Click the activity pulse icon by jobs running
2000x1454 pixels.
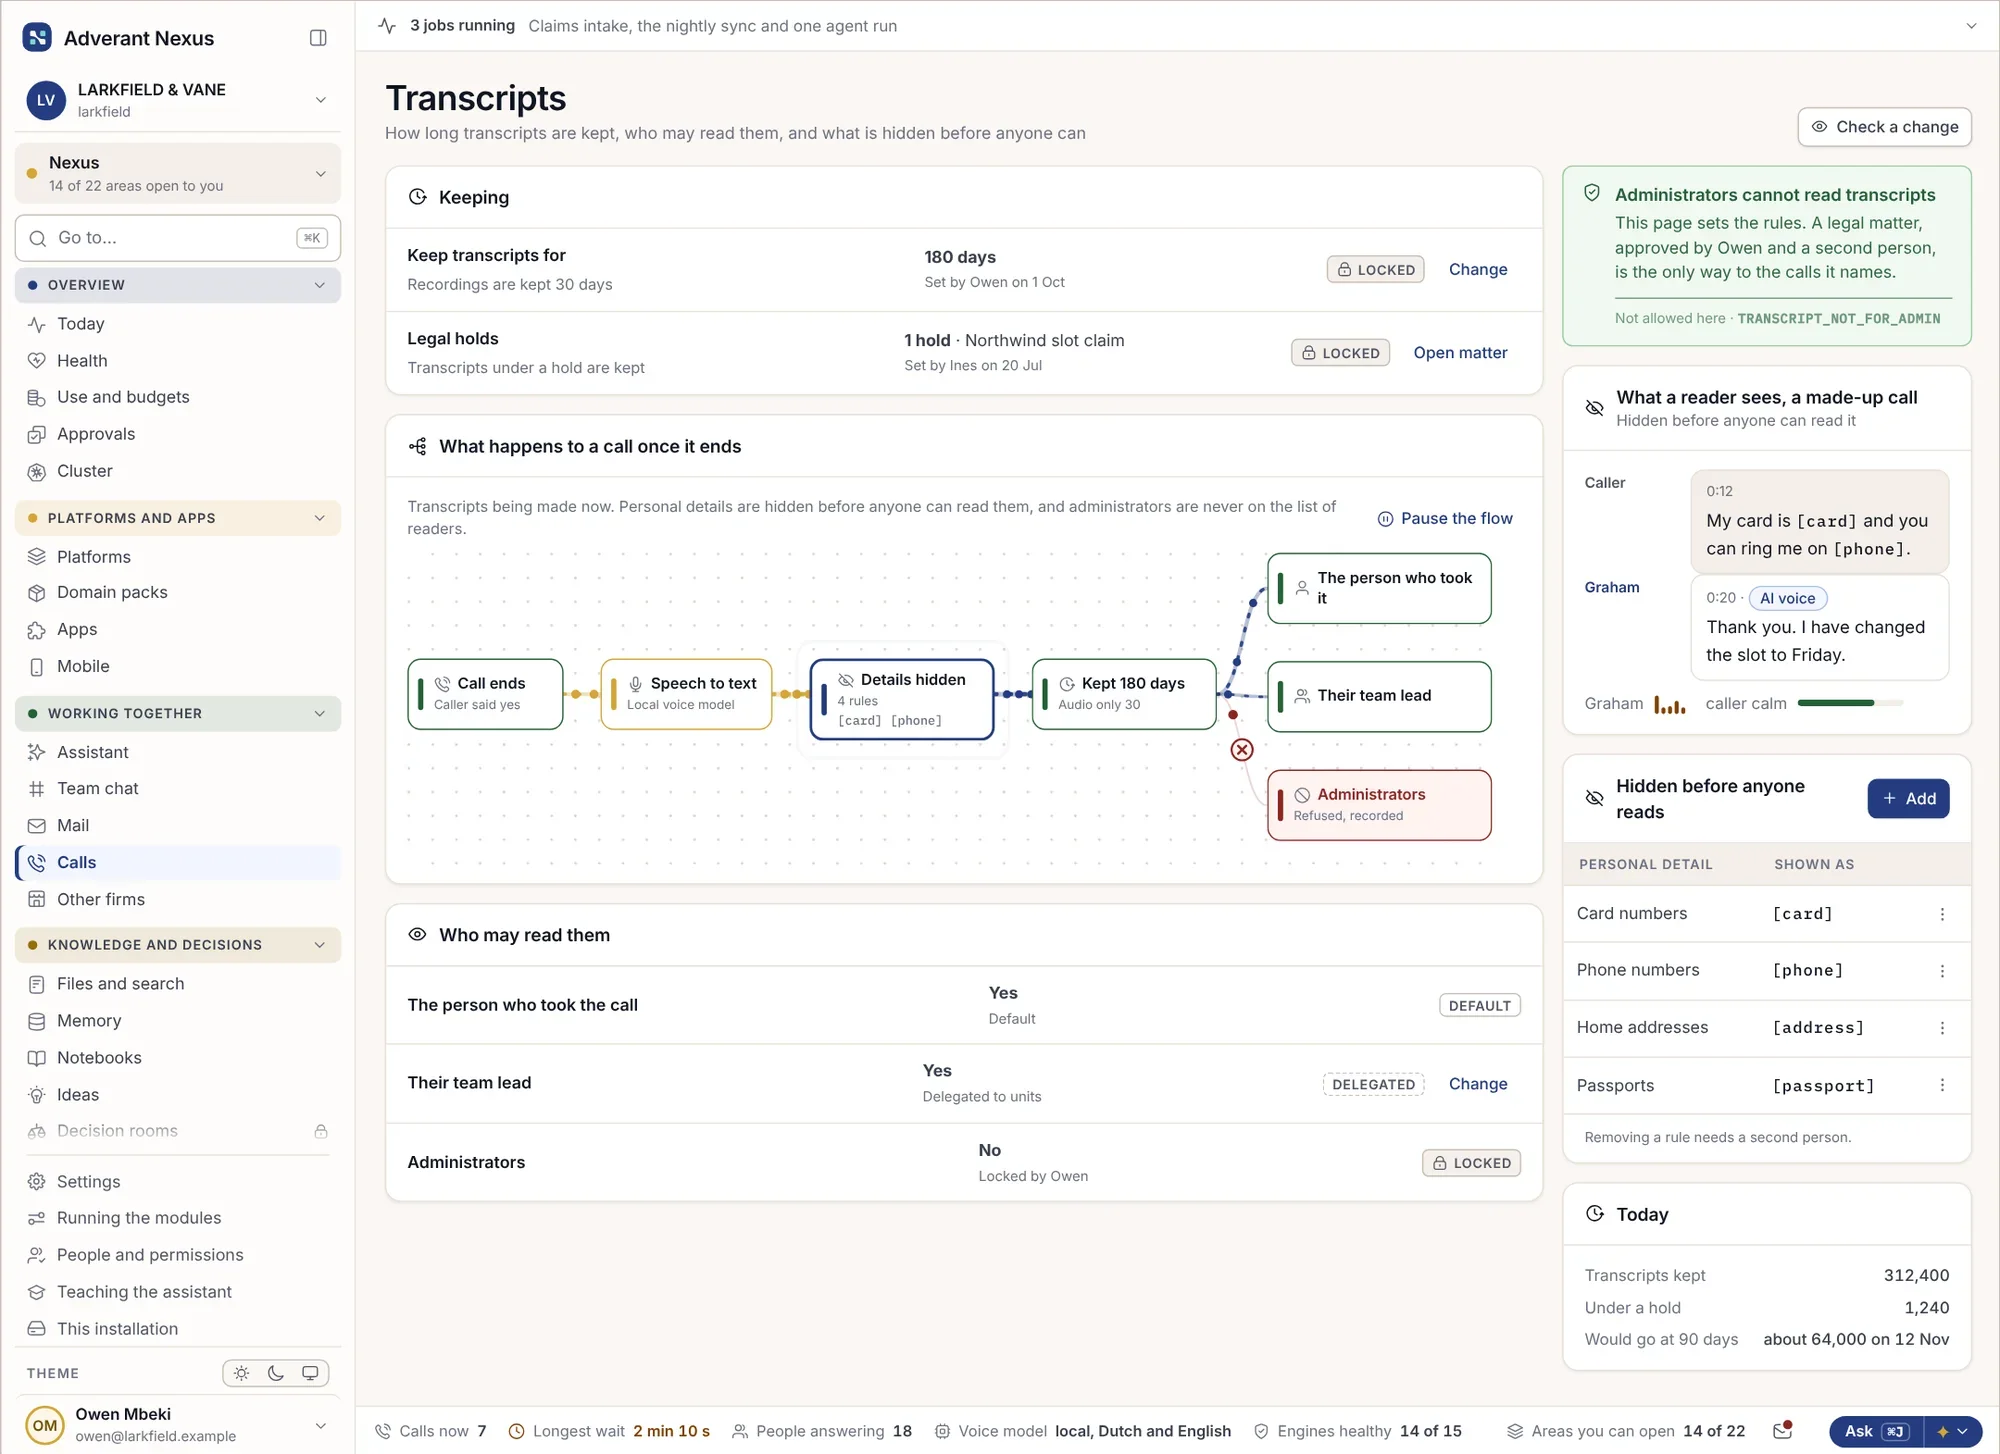pyautogui.click(x=387, y=26)
